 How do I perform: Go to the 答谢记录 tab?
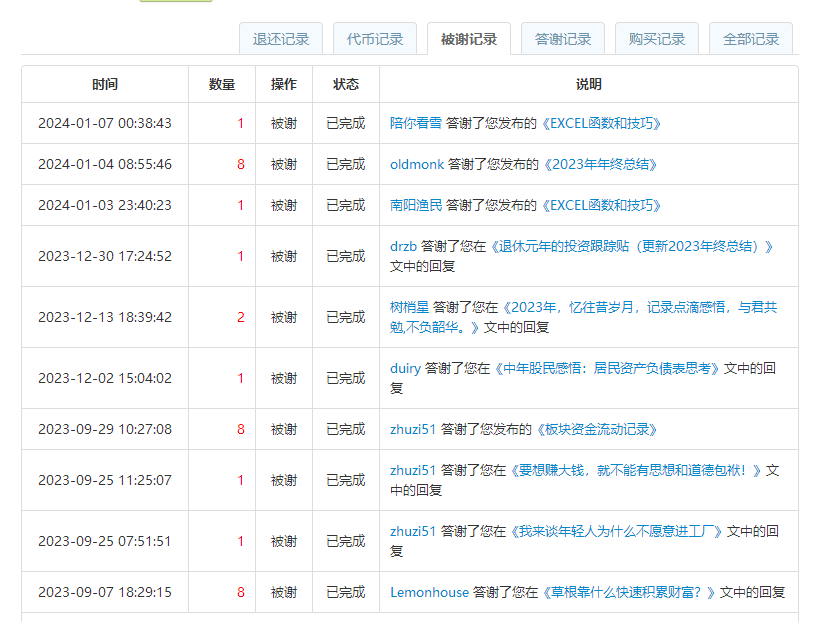[563, 39]
